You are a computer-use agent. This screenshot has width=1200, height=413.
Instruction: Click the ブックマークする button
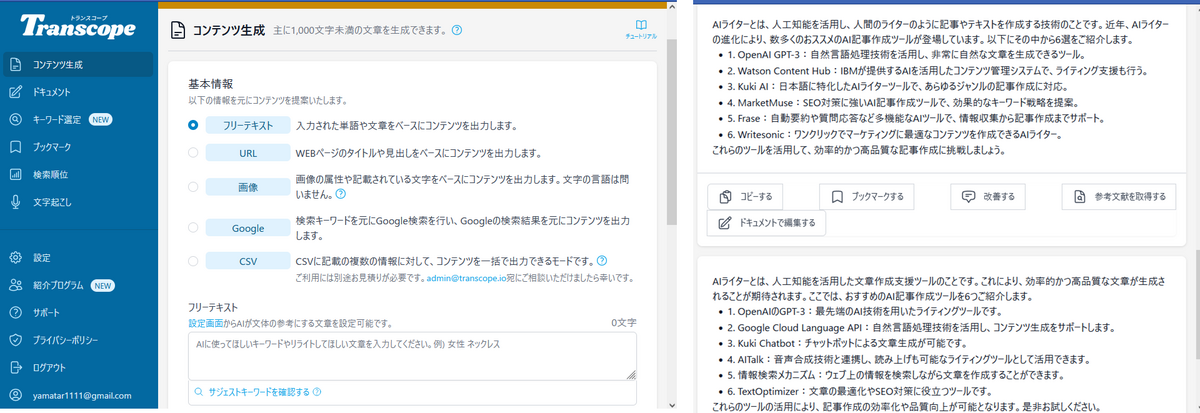867,196
